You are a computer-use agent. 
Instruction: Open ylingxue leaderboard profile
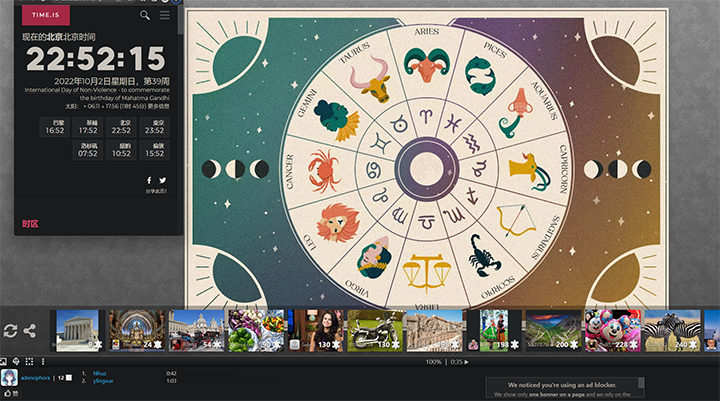point(103,381)
